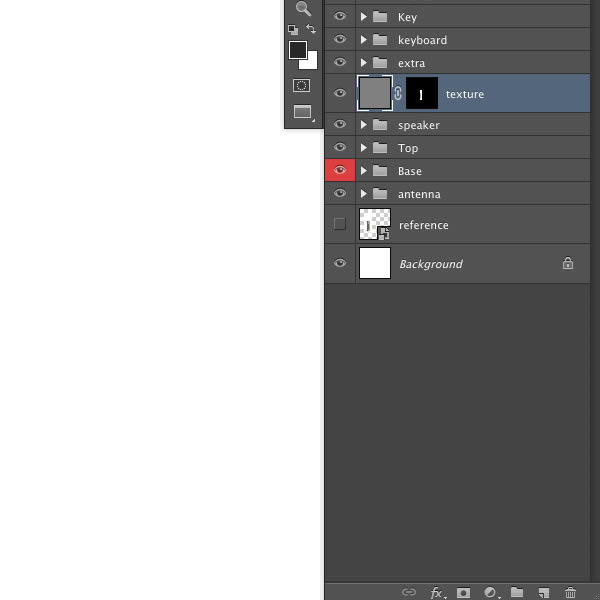Open the foreground color swatch
The width and height of the screenshot is (600, 600).
tap(298, 50)
